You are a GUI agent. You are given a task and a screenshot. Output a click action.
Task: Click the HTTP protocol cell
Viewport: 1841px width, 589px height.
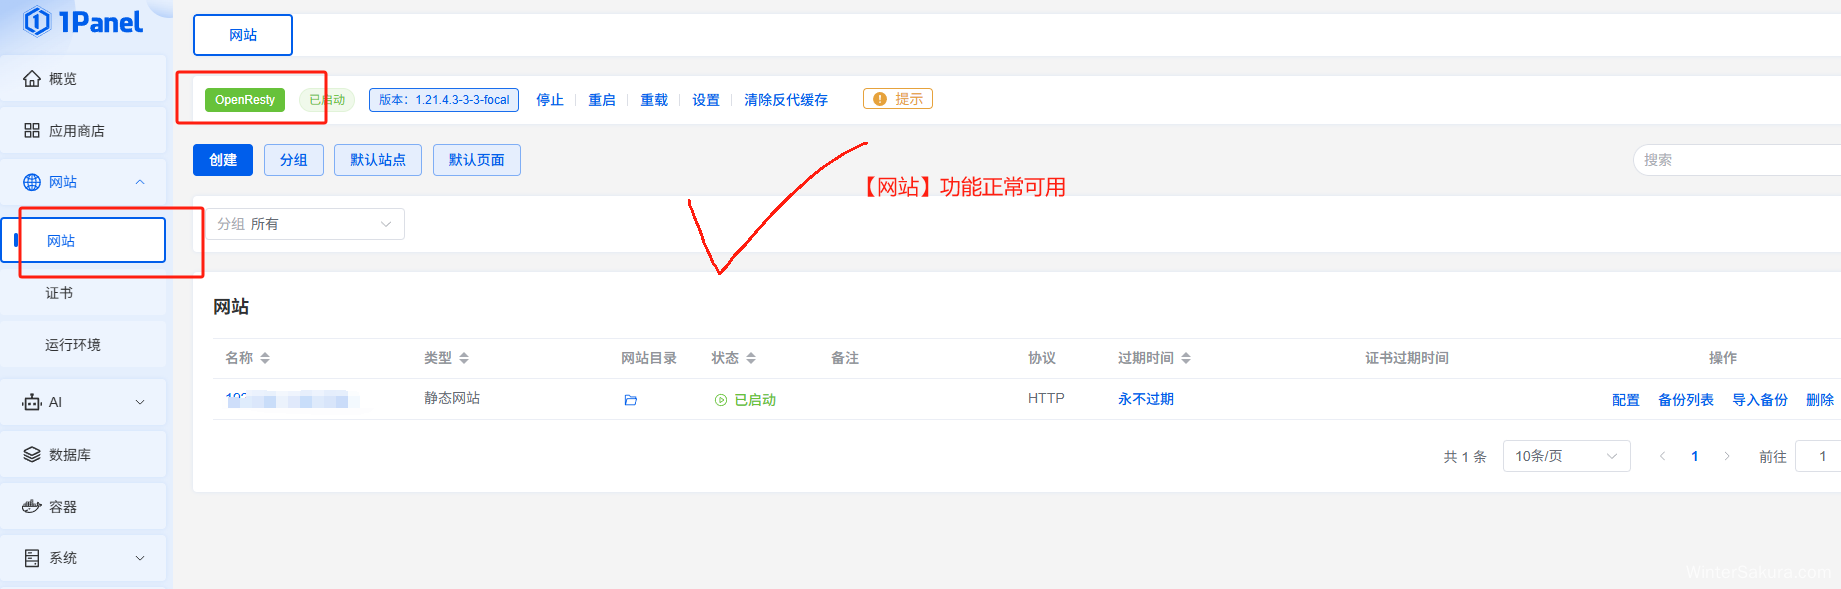[1046, 398]
